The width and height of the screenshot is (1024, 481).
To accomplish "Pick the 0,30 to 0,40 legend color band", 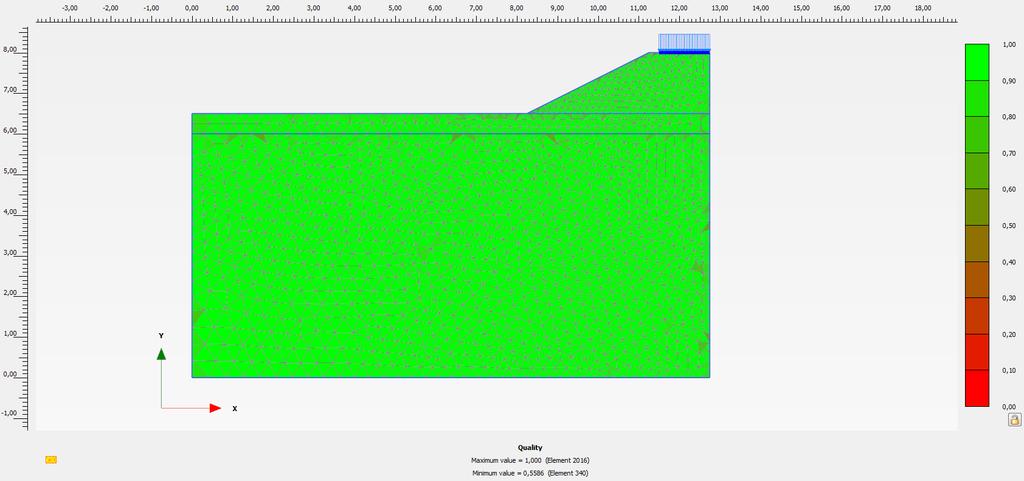I will pos(977,279).
